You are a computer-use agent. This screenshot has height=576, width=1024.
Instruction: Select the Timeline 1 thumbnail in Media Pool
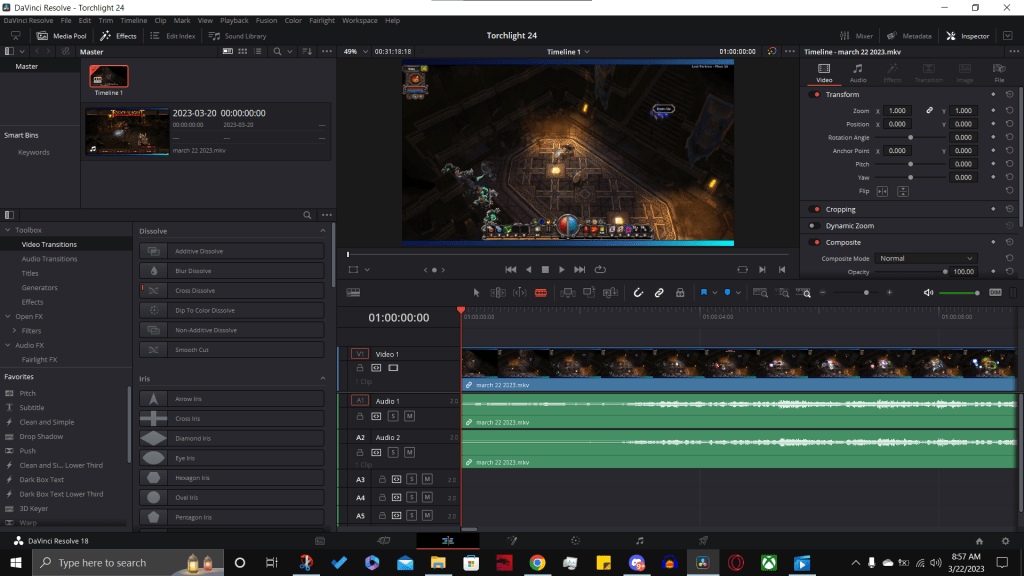point(108,77)
